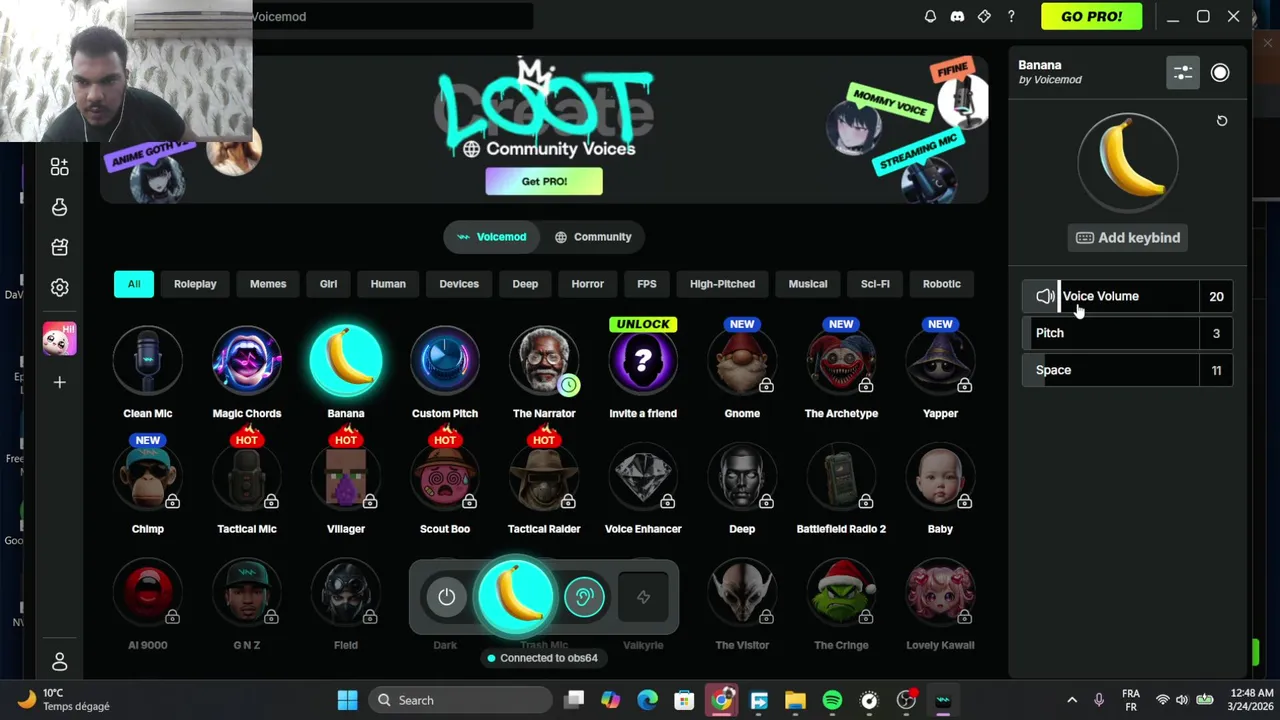
Task: Pick the G N Z voice
Action: click(247, 593)
